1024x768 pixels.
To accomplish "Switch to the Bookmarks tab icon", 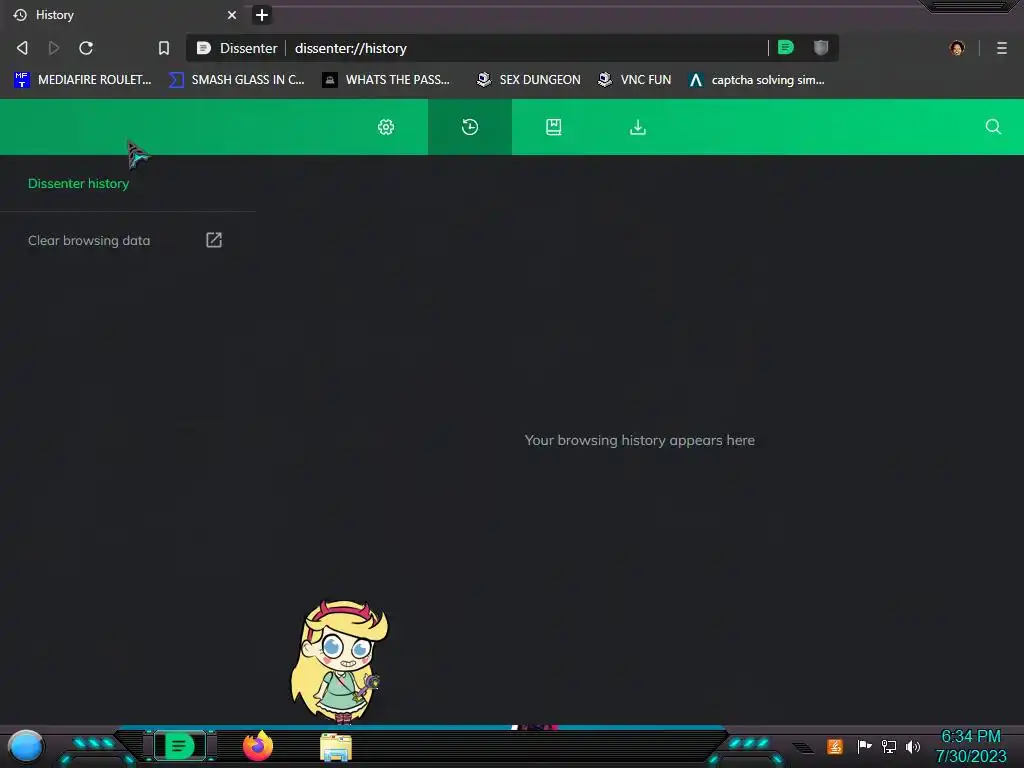I will (554, 127).
